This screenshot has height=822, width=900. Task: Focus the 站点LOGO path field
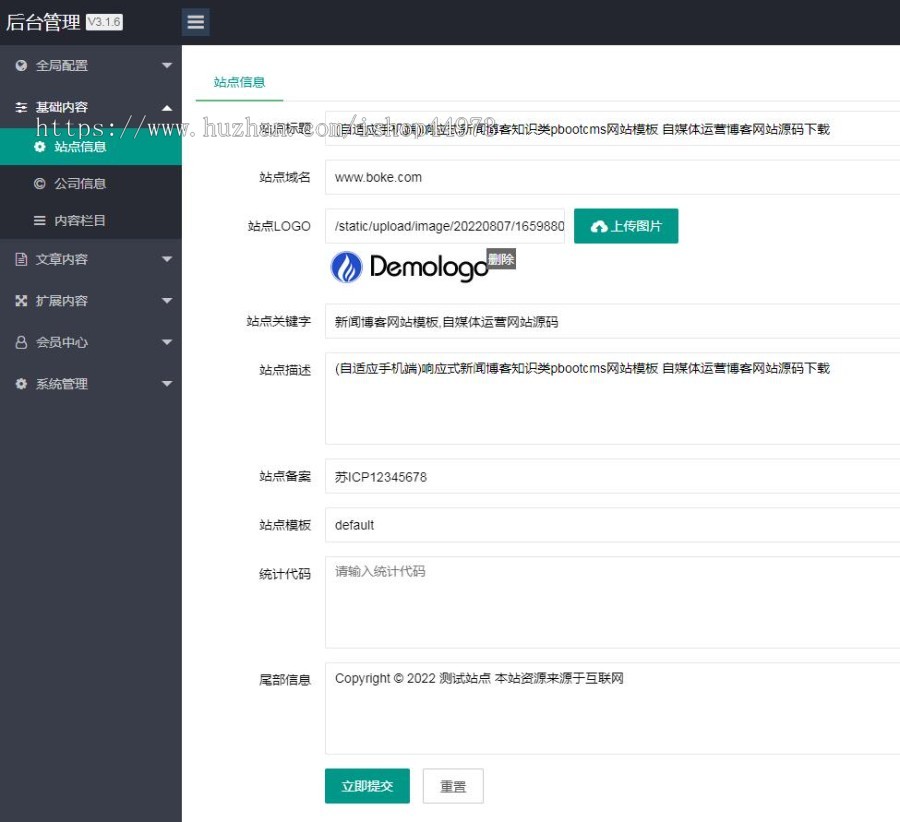(445, 226)
